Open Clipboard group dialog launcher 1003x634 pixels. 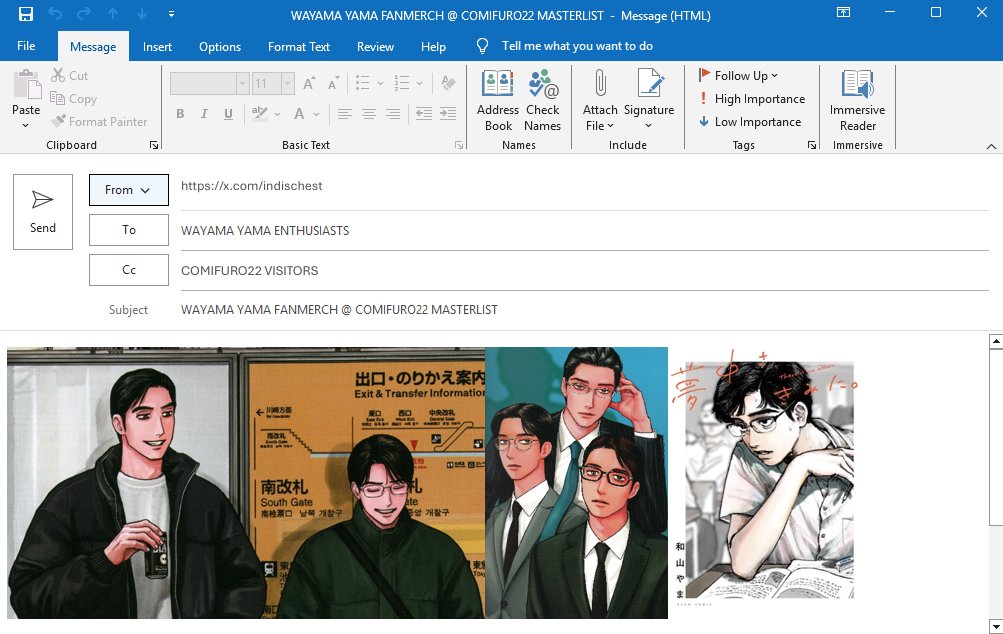pyautogui.click(x=154, y=145)
